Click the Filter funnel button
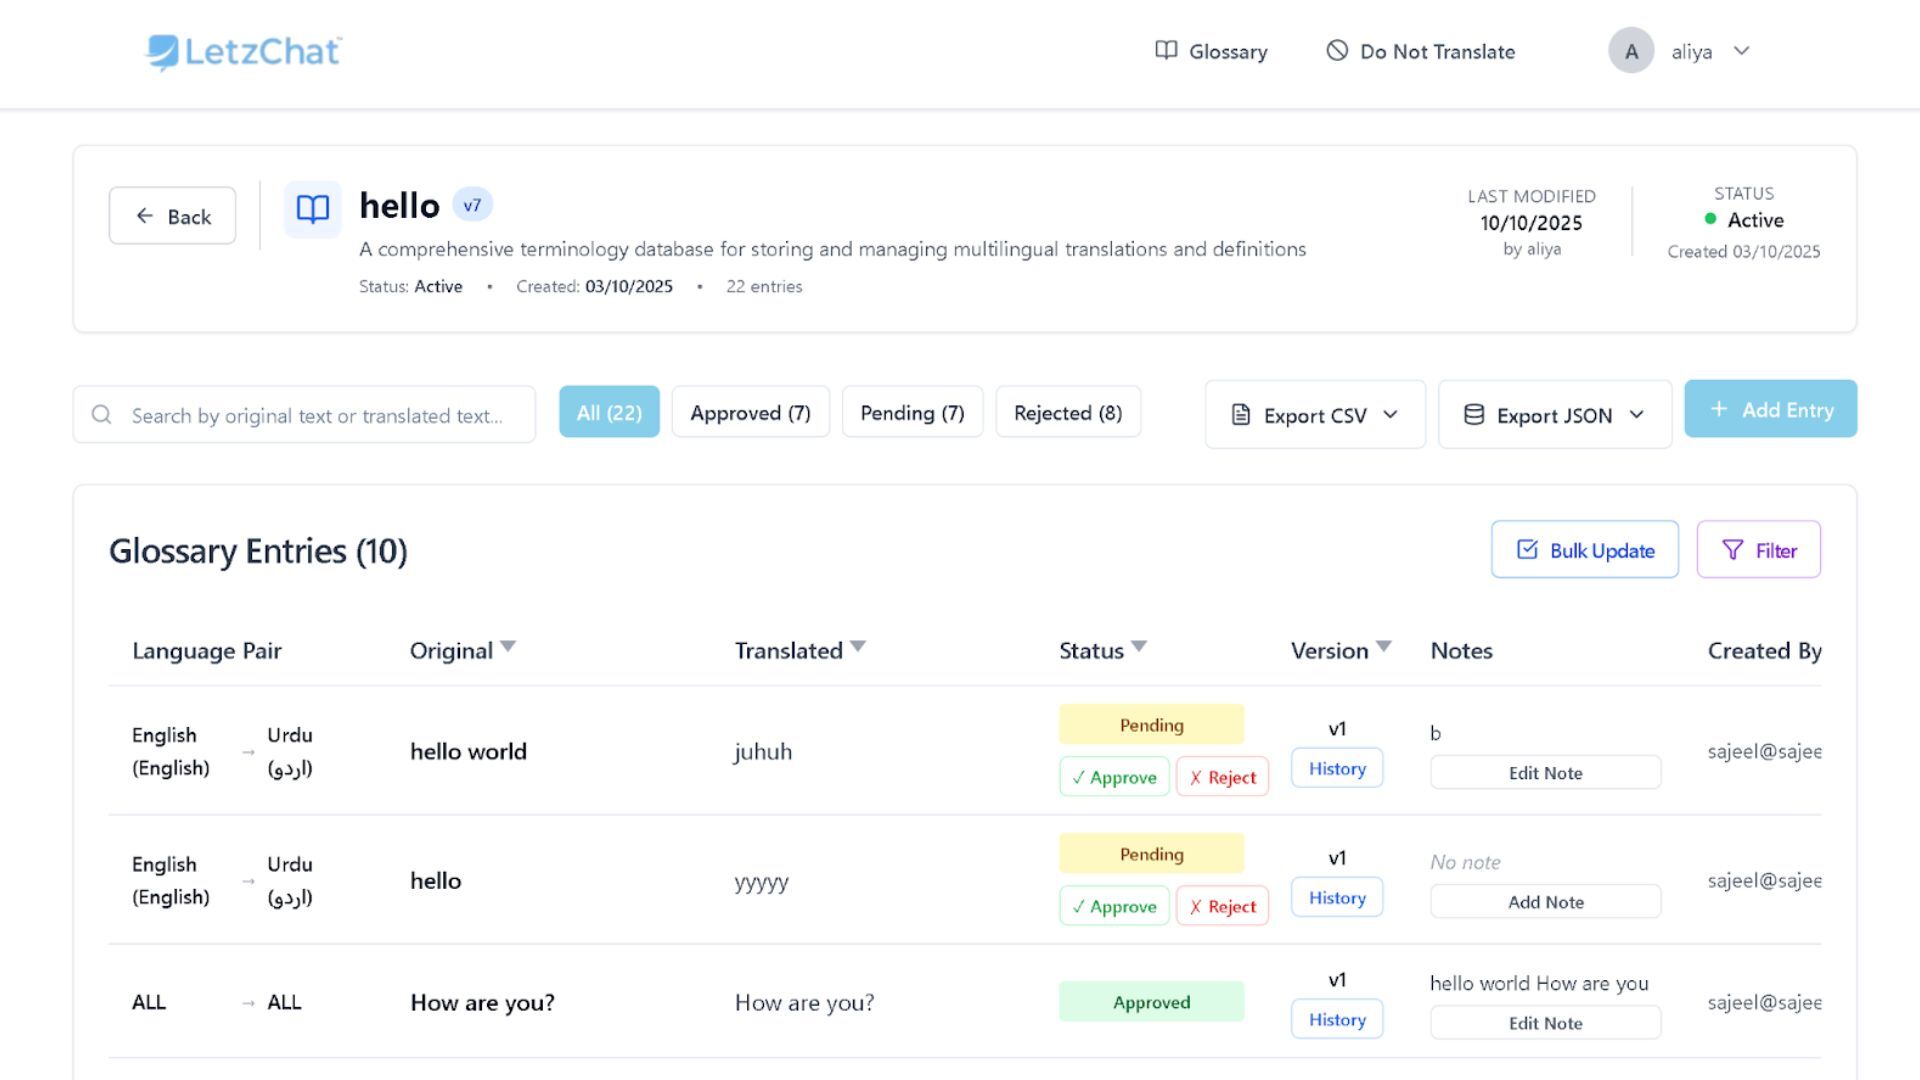The height and width of the screenshot is (1080, 1920). click(x=1758, y=550)
